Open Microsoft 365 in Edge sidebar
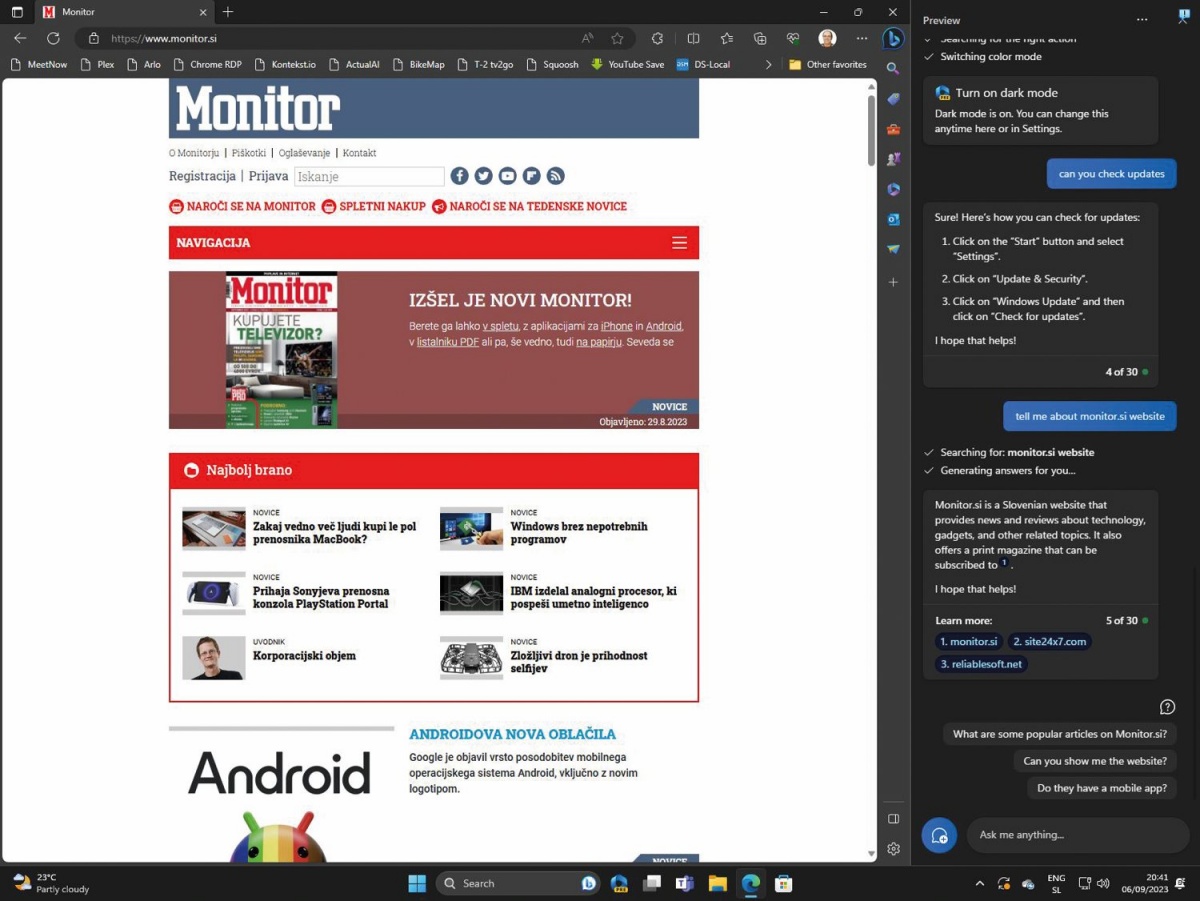1200x901 pixels. click(x=893, y=189)
